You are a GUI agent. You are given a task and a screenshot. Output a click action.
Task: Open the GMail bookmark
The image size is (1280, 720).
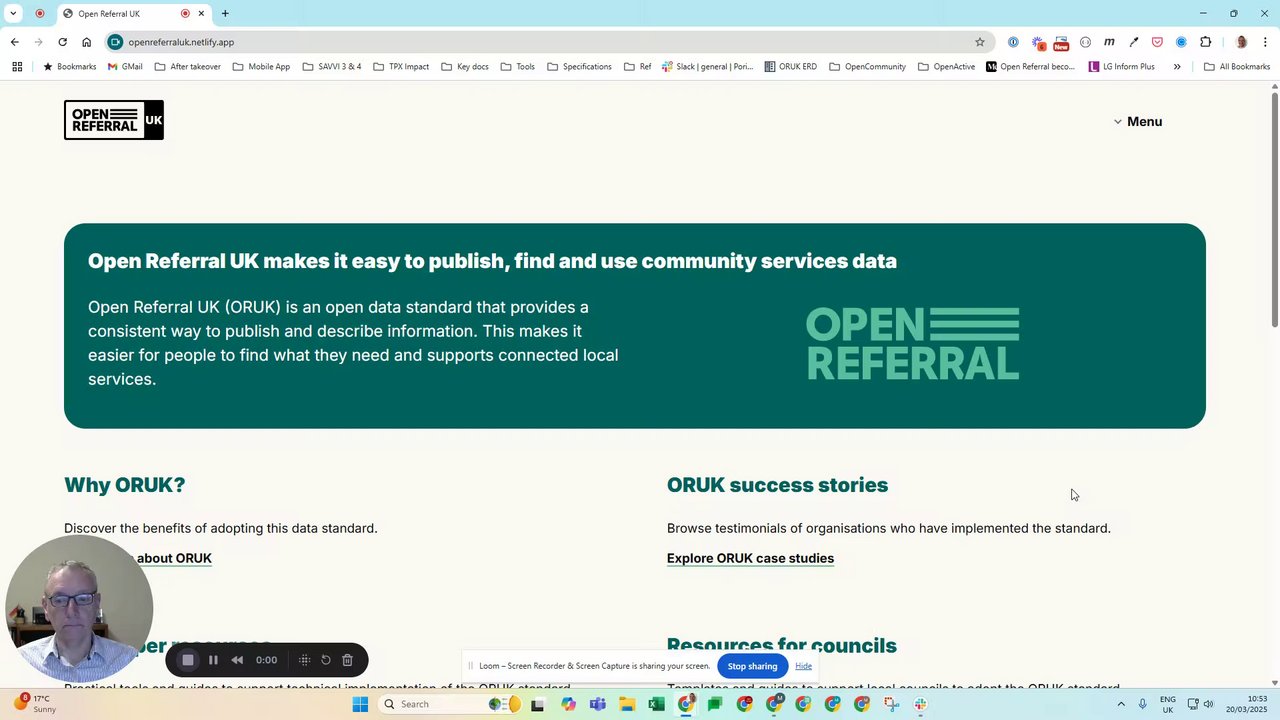[125, 67]
